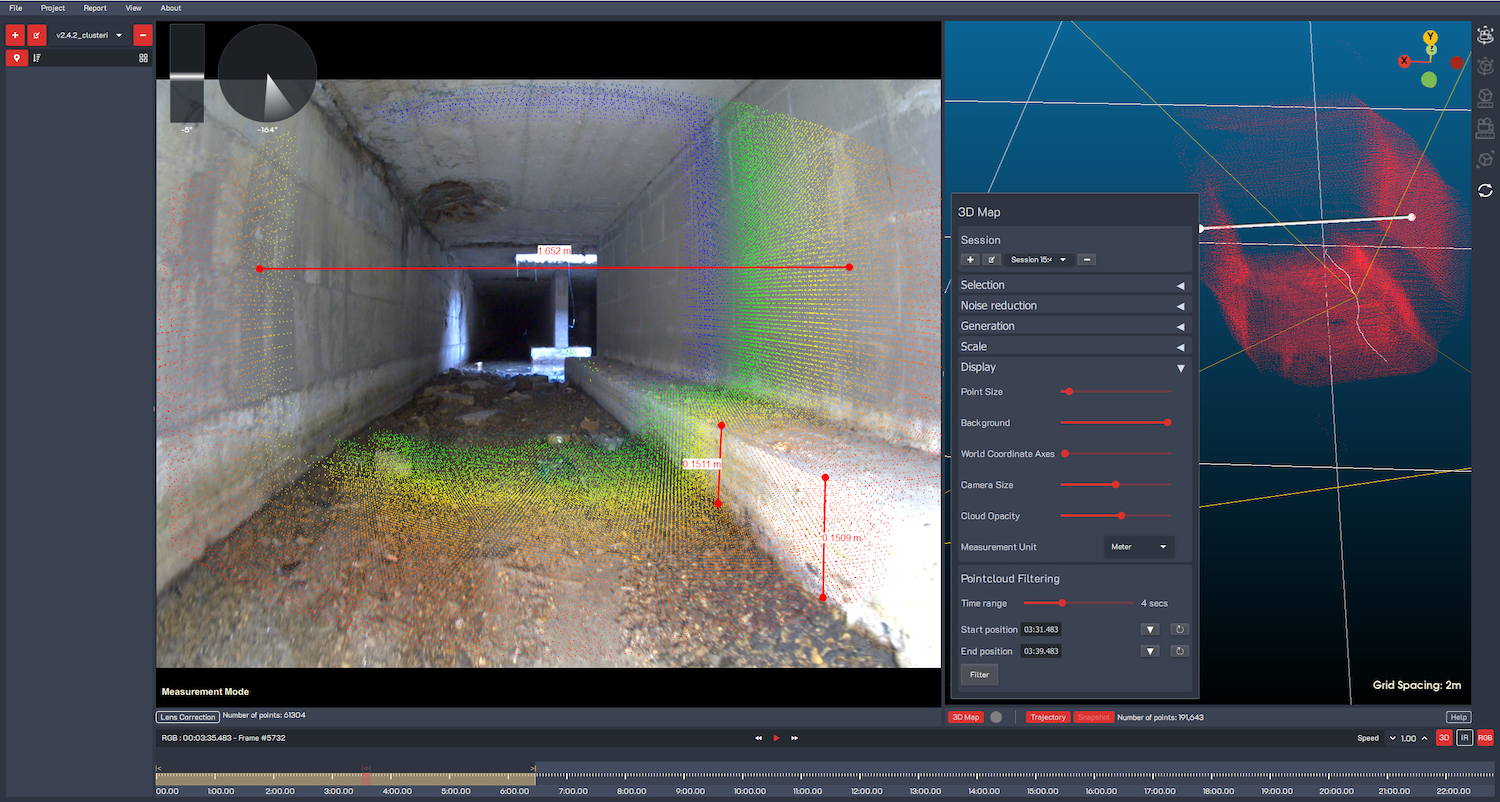Click the grid view icon in left panel
1500x802 pixels.
coord(143,58)
